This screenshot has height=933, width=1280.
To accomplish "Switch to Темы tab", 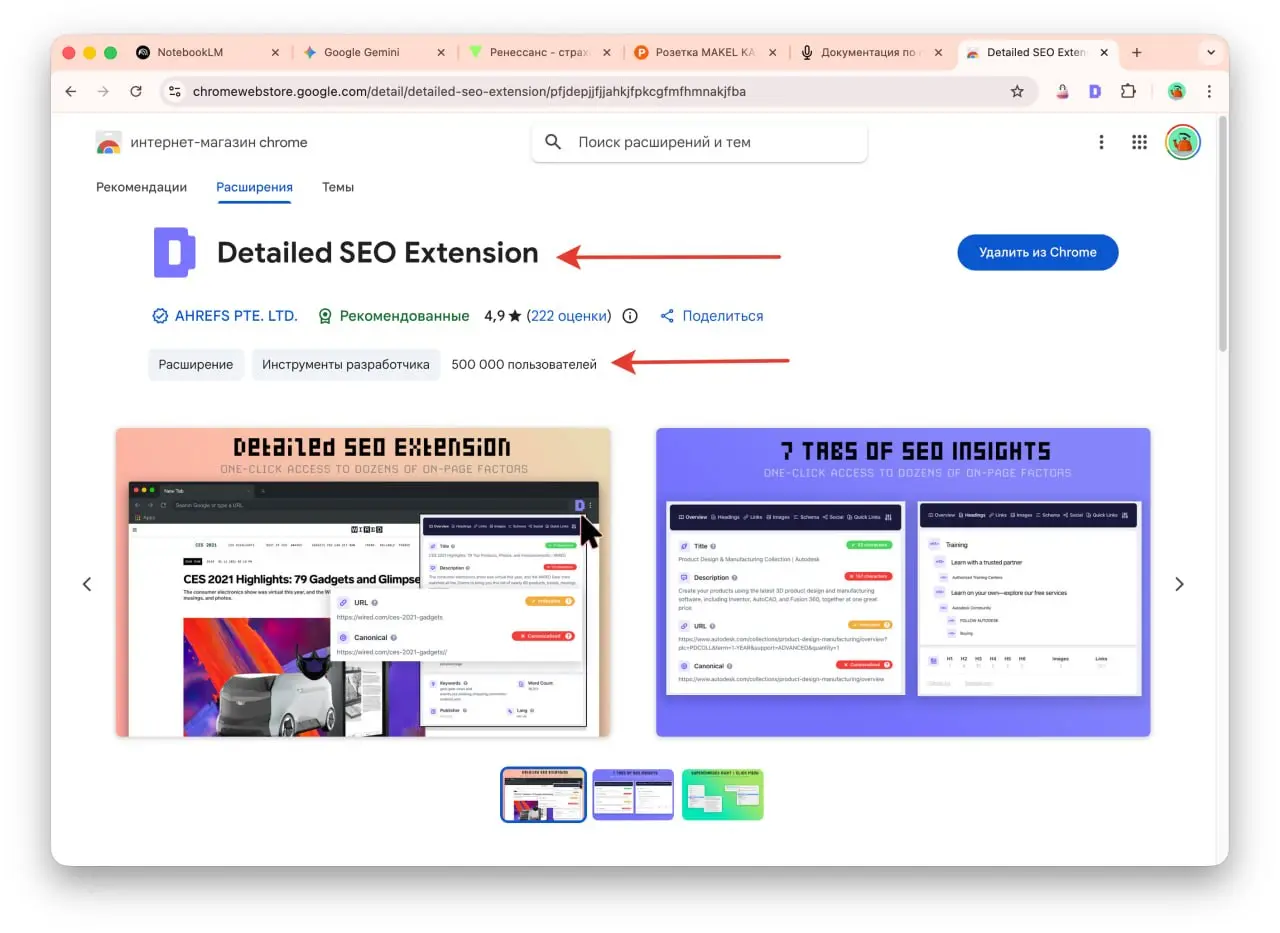I will [x=338, y=187].
